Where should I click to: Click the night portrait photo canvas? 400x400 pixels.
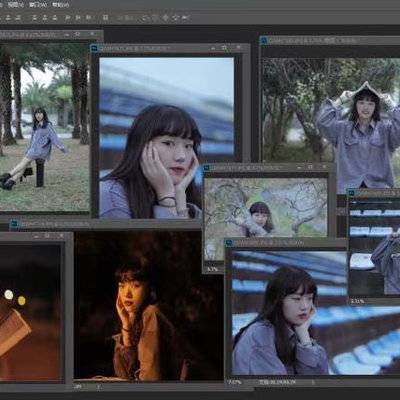(149, 306)
